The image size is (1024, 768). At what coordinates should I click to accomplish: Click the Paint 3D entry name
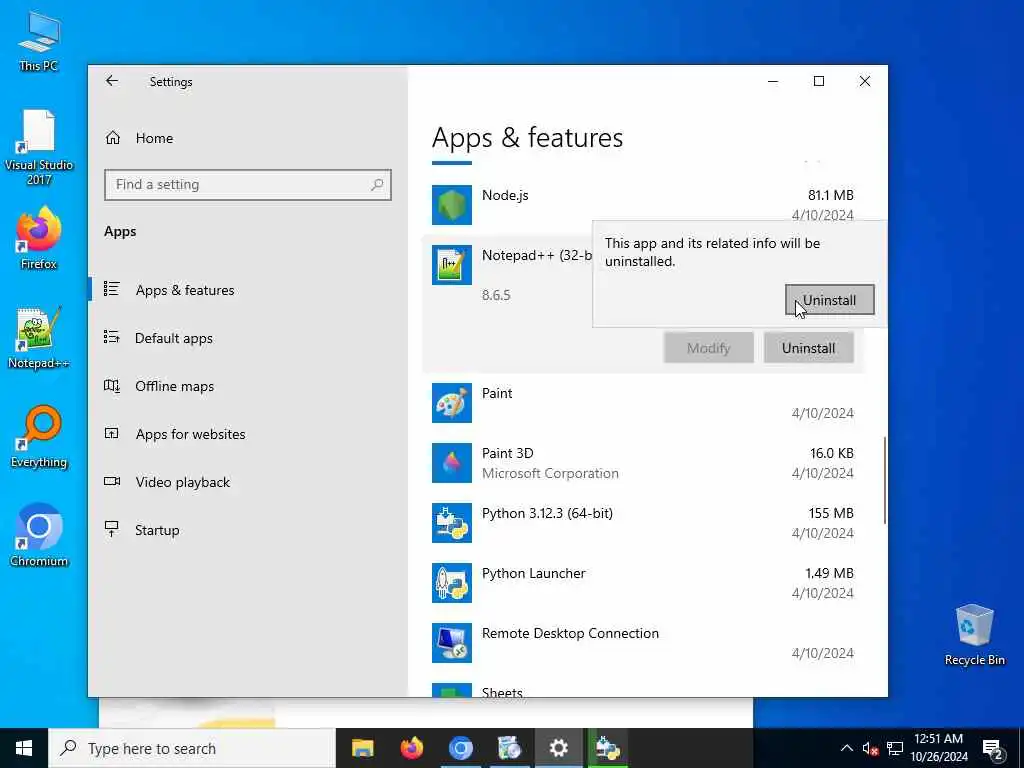507,453
